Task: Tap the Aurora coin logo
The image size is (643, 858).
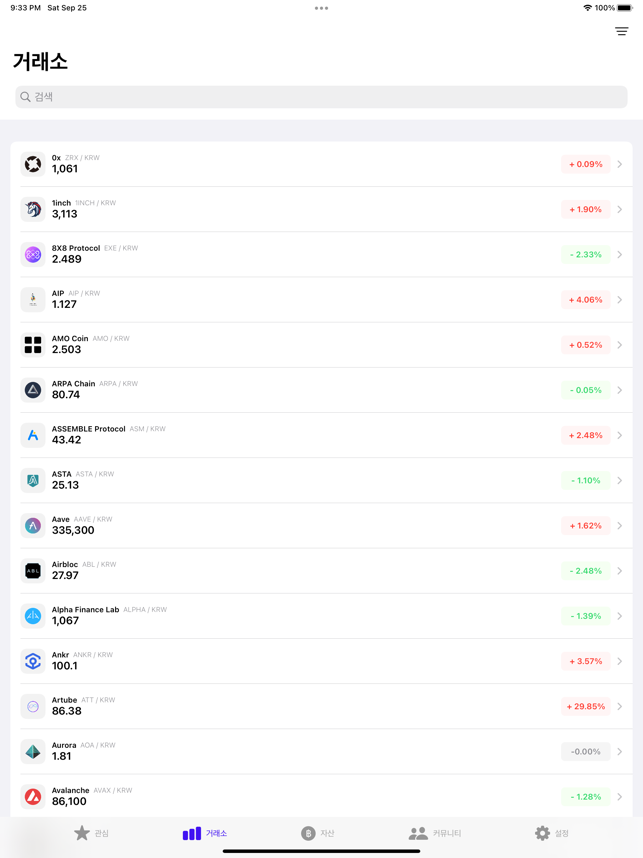Action: [33, 751]
